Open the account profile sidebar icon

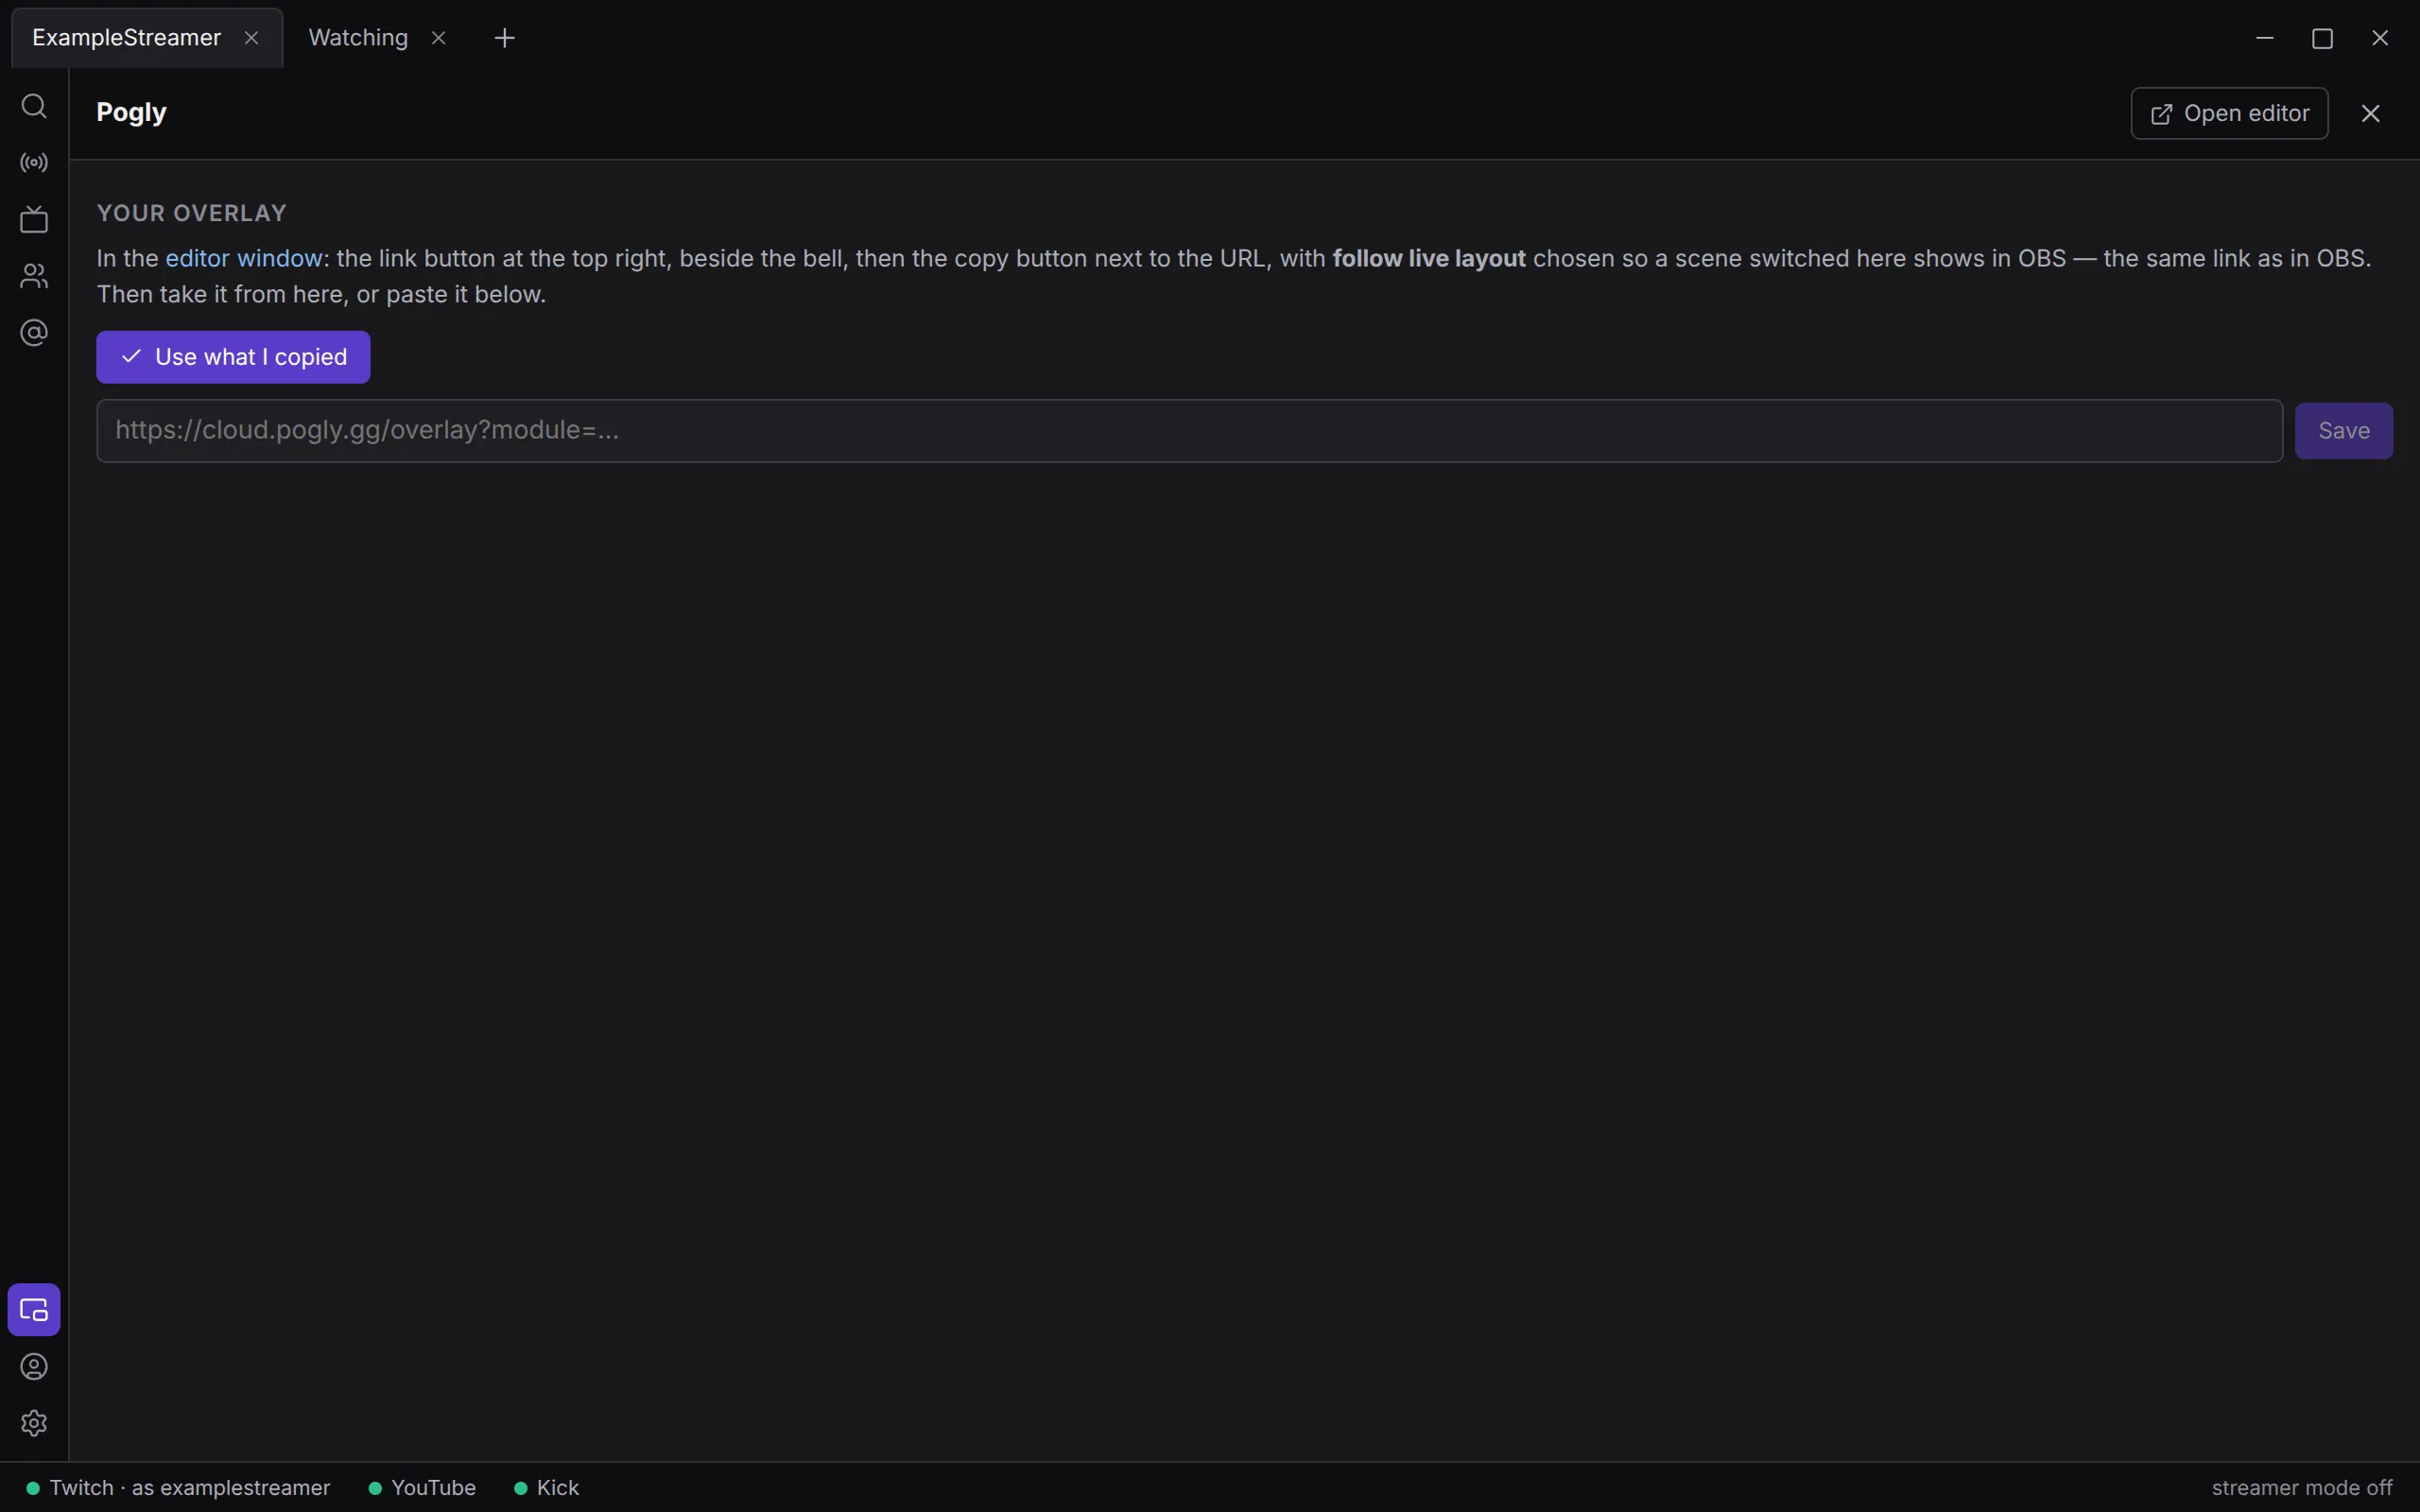[34, 1367]
